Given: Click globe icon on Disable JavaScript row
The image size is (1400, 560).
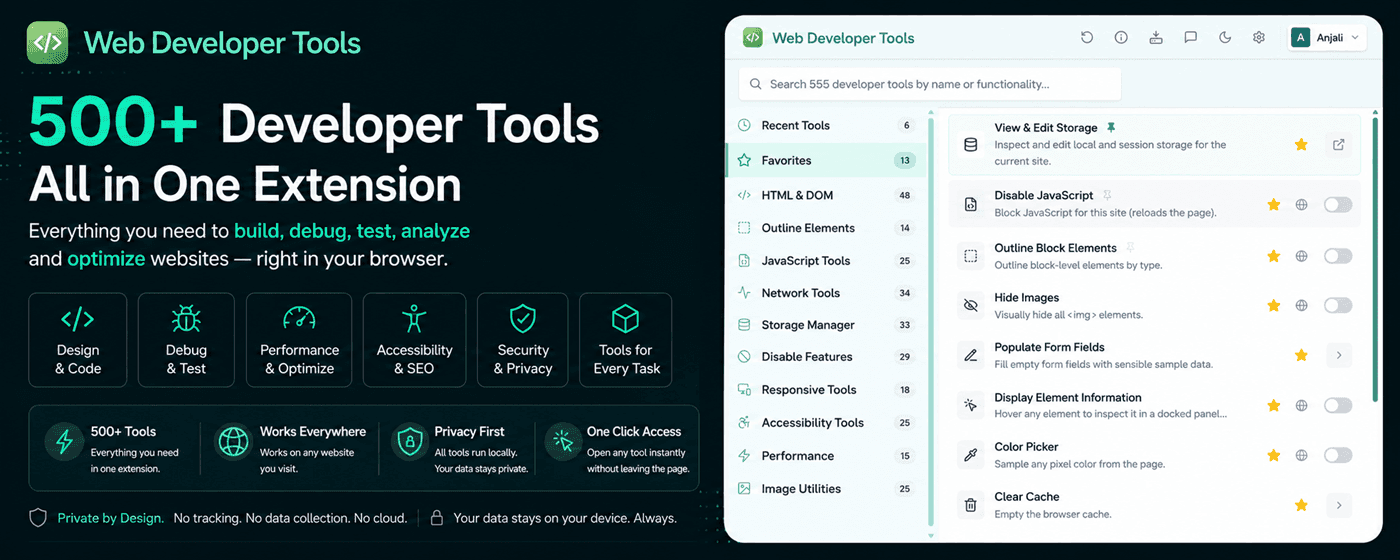Looking at the screenshot, I should pyautogui.click(x=1302, y=205).
